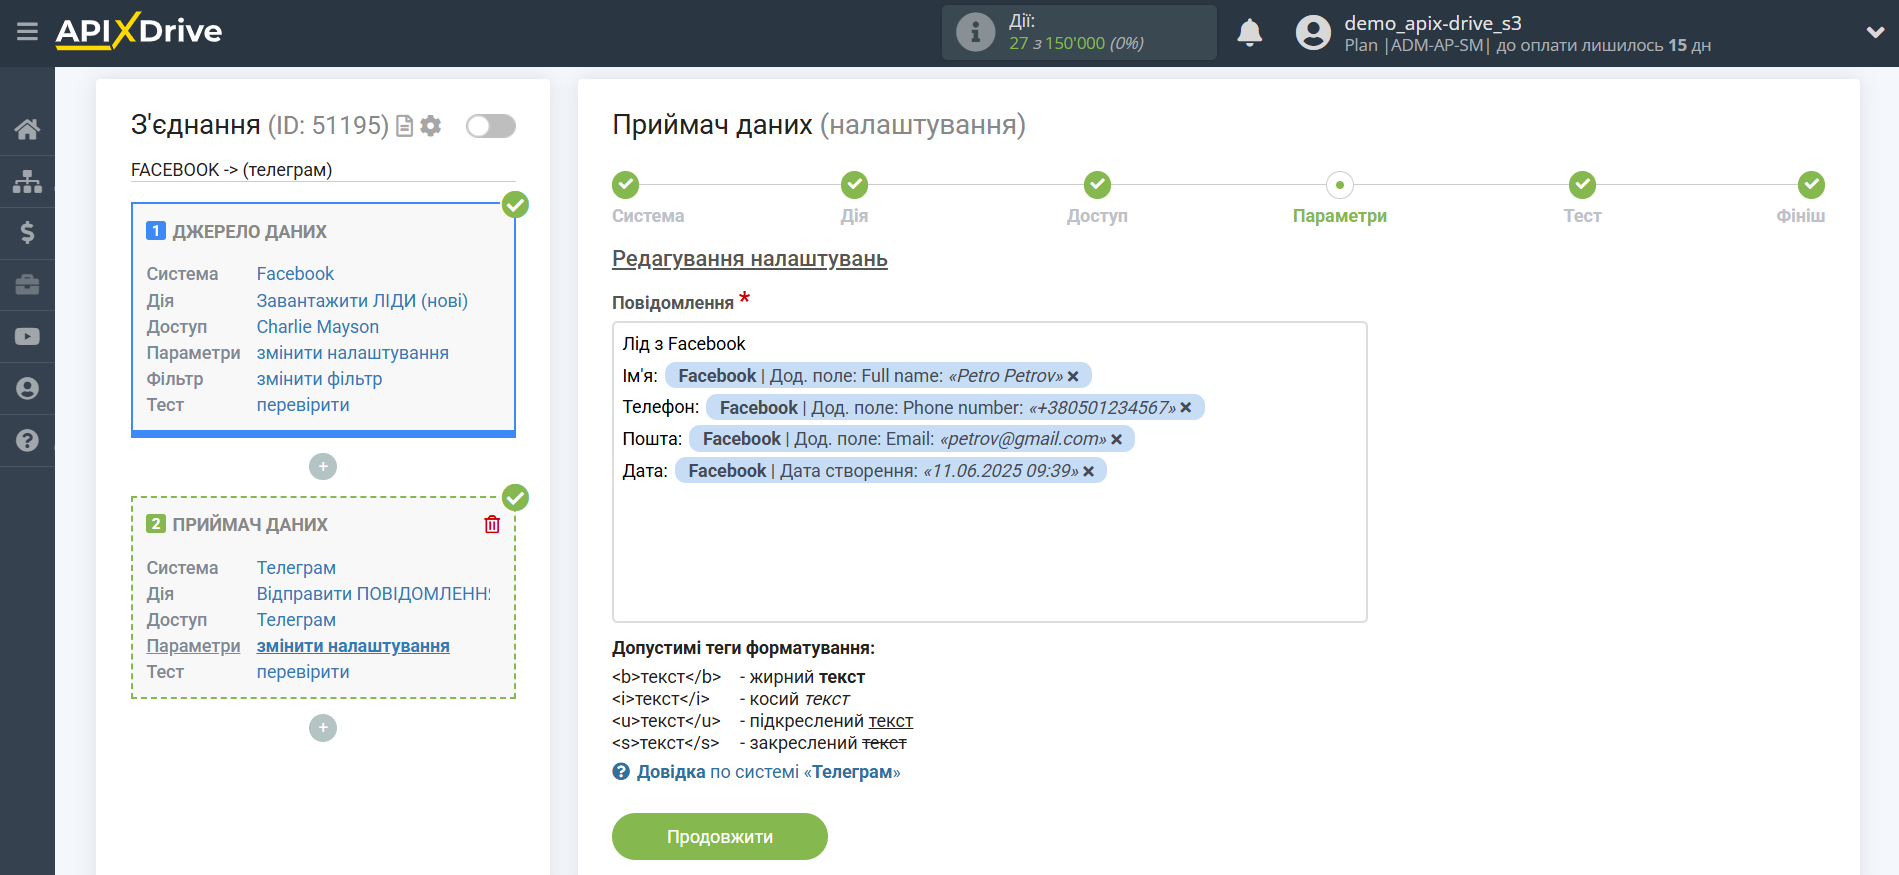Click Charlie Mayson access link
This screenshot has height=875, width=1899.
[318, 327]
